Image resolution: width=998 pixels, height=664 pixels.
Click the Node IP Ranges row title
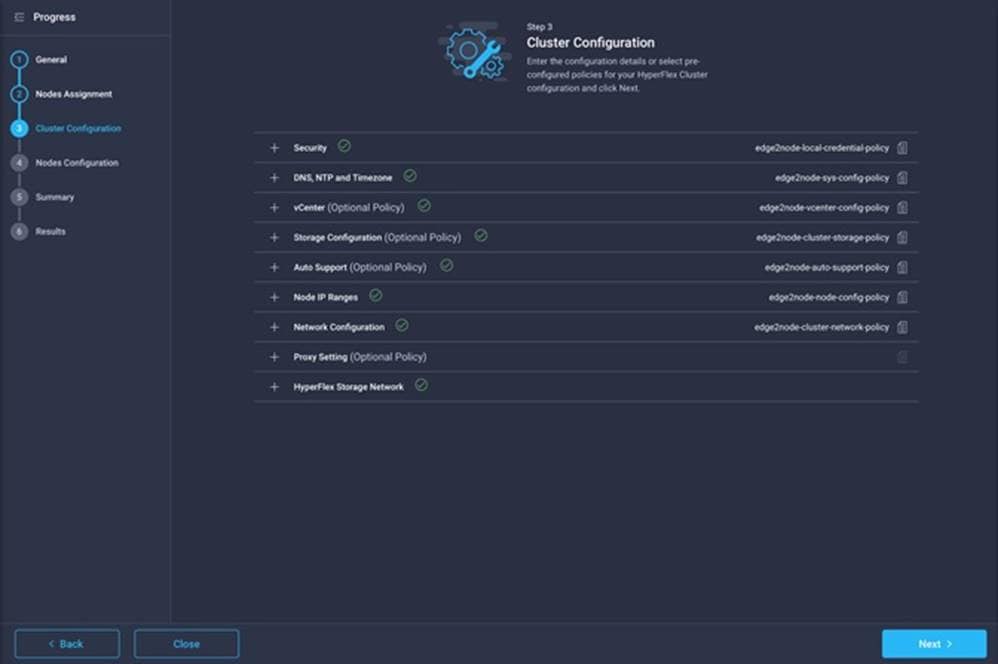pos(325,297)
